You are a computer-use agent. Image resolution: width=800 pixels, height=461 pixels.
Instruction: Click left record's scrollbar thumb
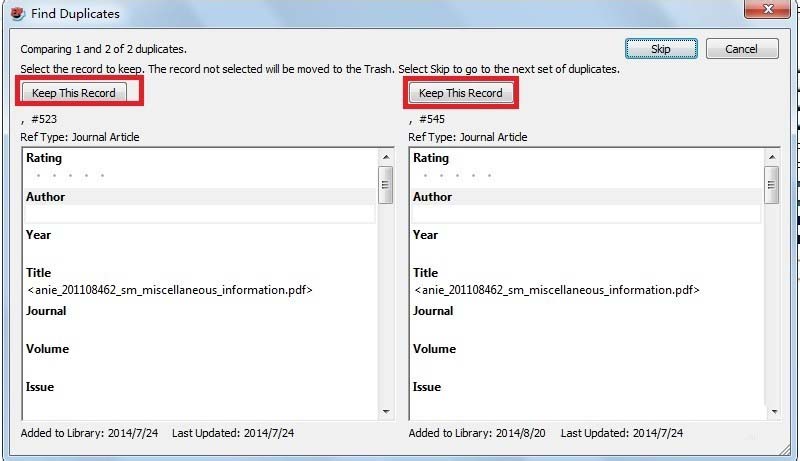click(386, 185)
